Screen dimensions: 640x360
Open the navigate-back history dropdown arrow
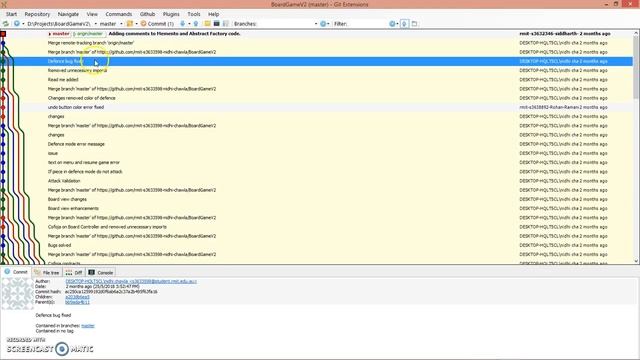coord(23,24)
